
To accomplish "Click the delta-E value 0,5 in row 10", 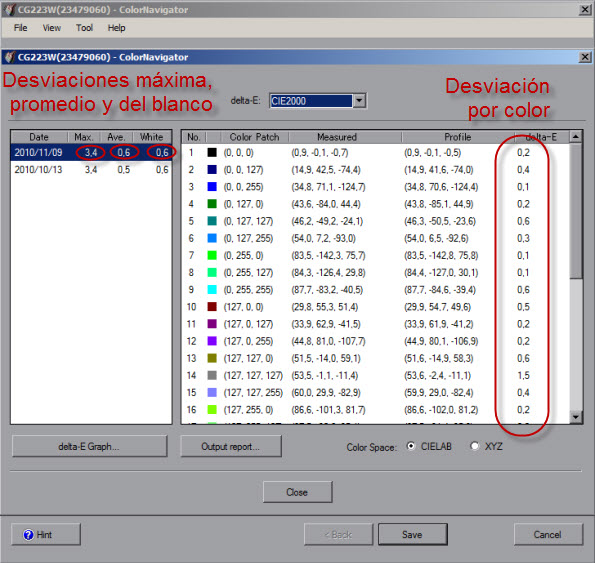I will [523, 307].
